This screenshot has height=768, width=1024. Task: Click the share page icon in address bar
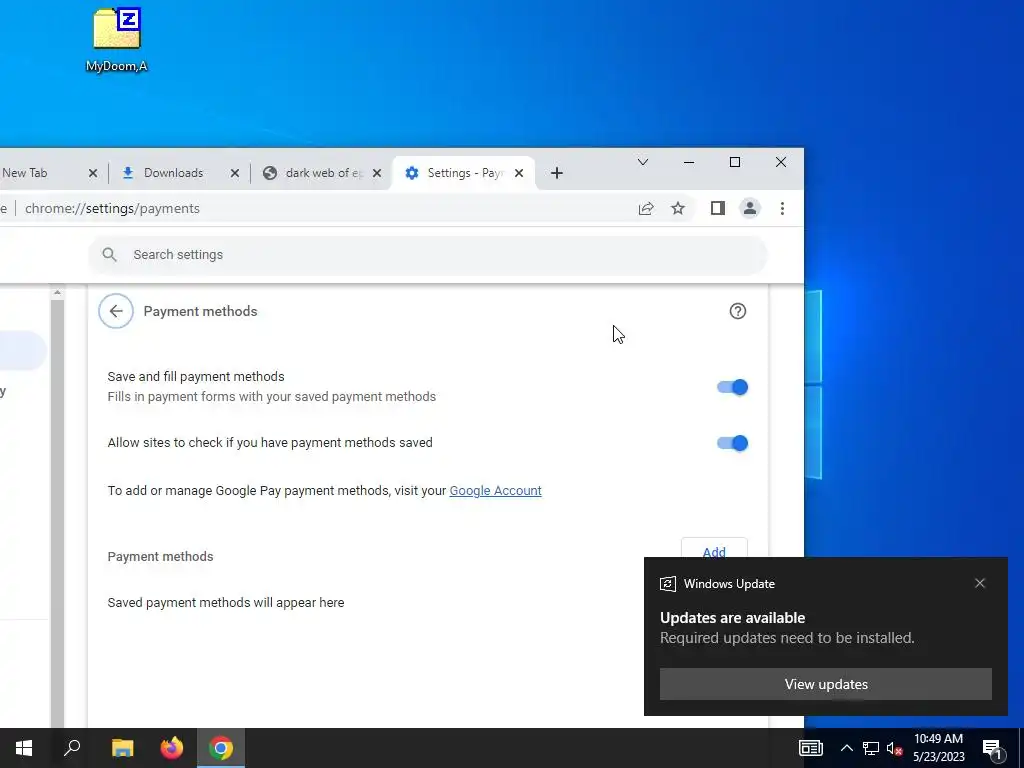646,208
